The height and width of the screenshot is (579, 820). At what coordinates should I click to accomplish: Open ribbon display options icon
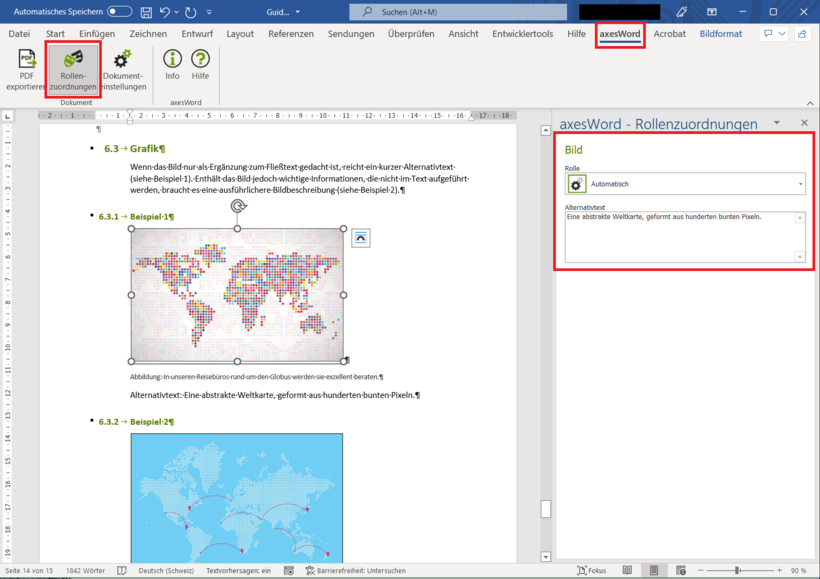click(712, 12)
